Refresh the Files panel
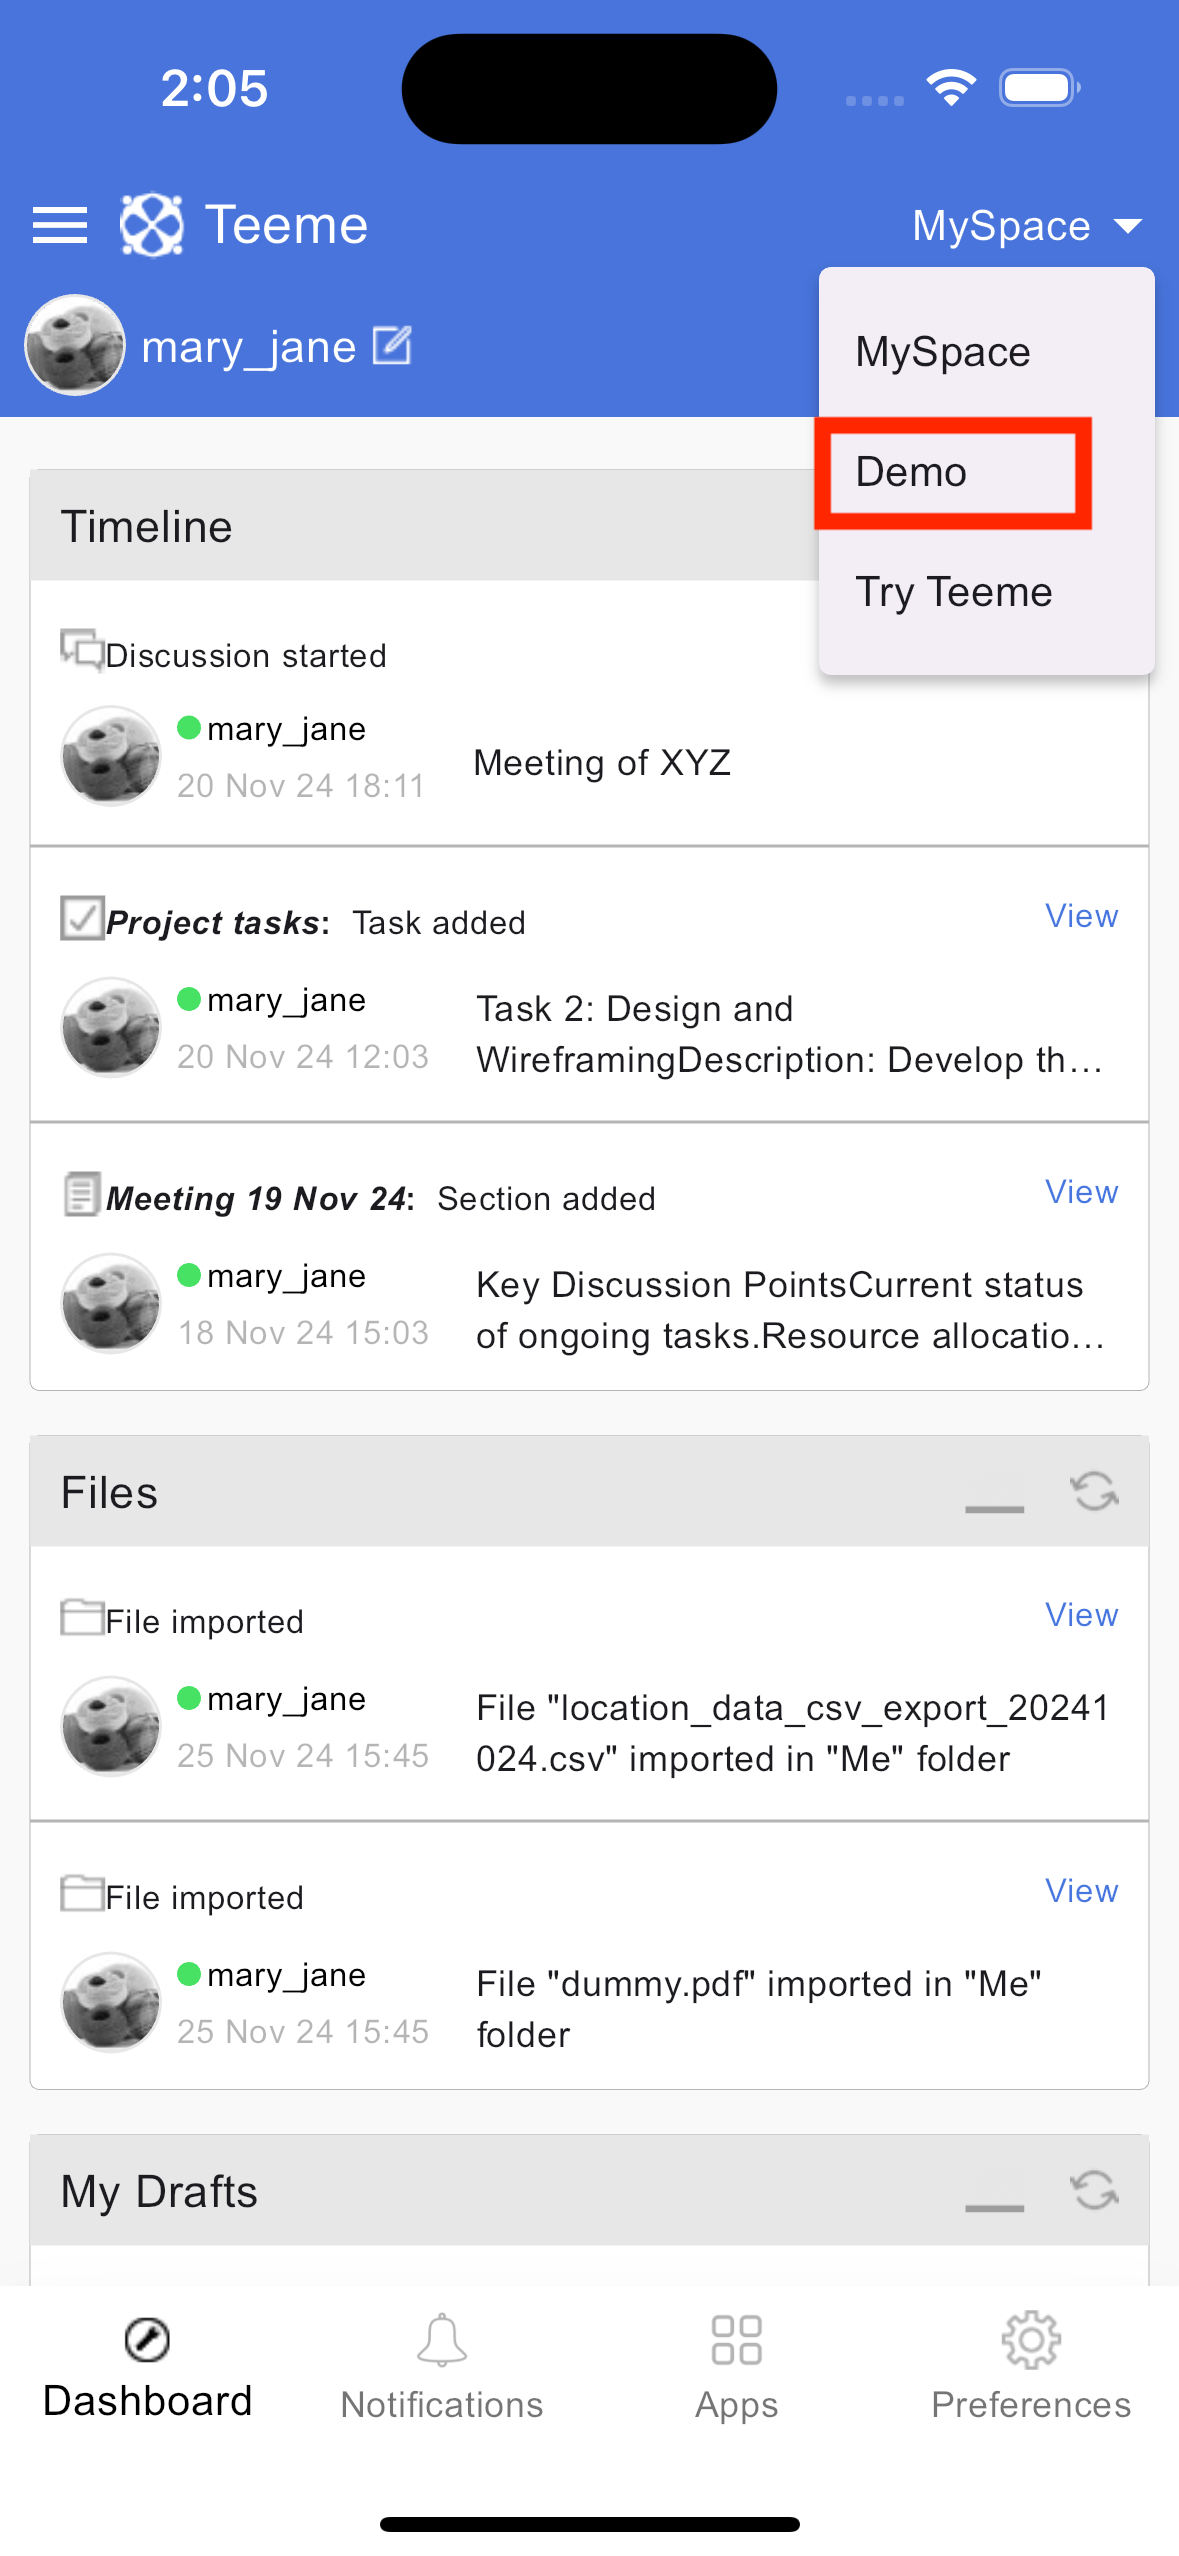Viewport: 1179px width, 2556px height. coord(1094,1491)
